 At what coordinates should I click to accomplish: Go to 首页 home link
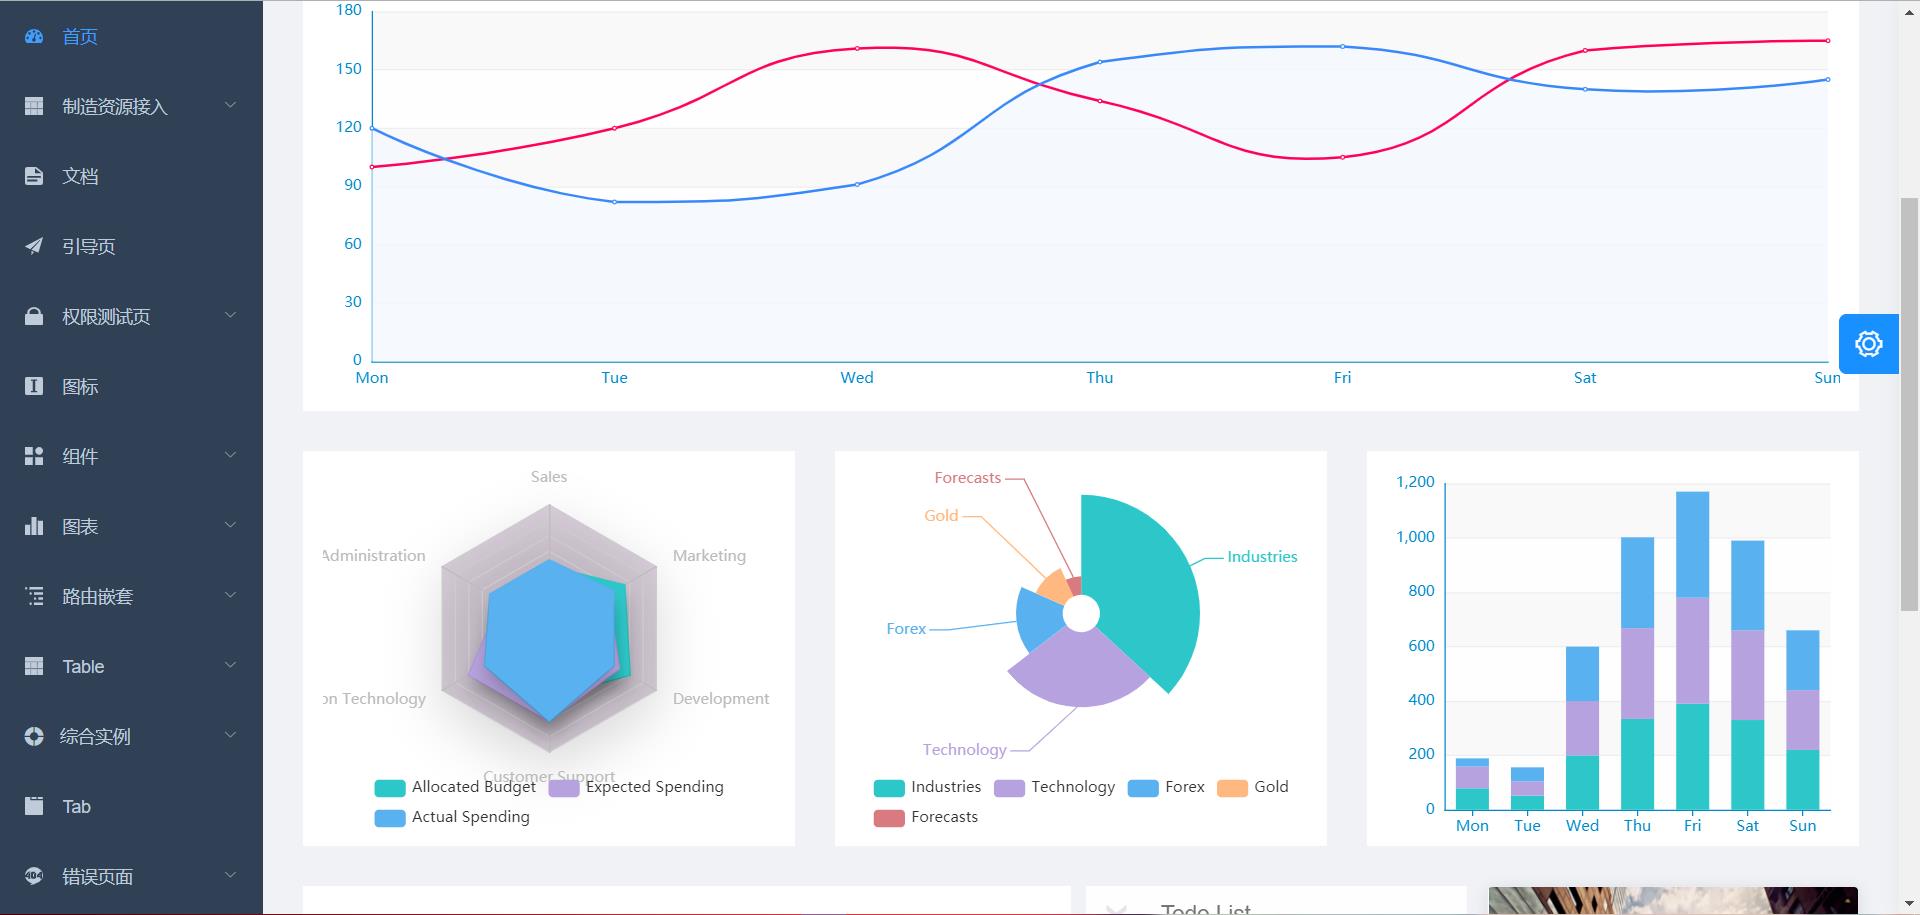80,37
